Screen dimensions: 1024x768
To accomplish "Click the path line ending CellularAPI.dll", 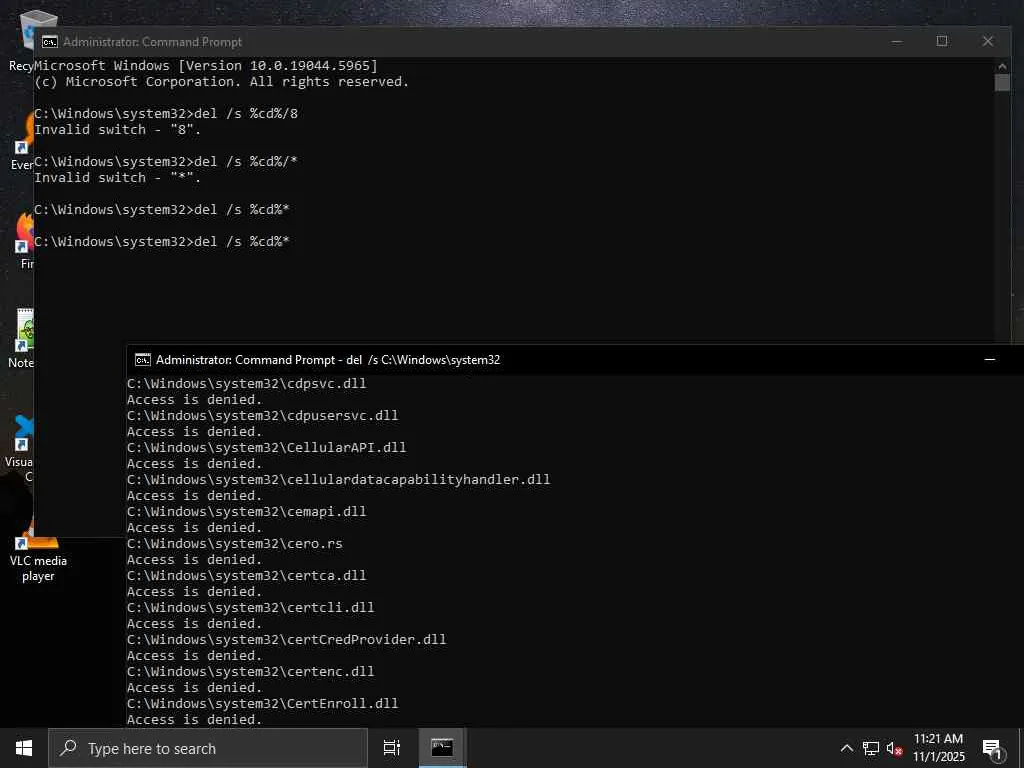I will 266,447.
